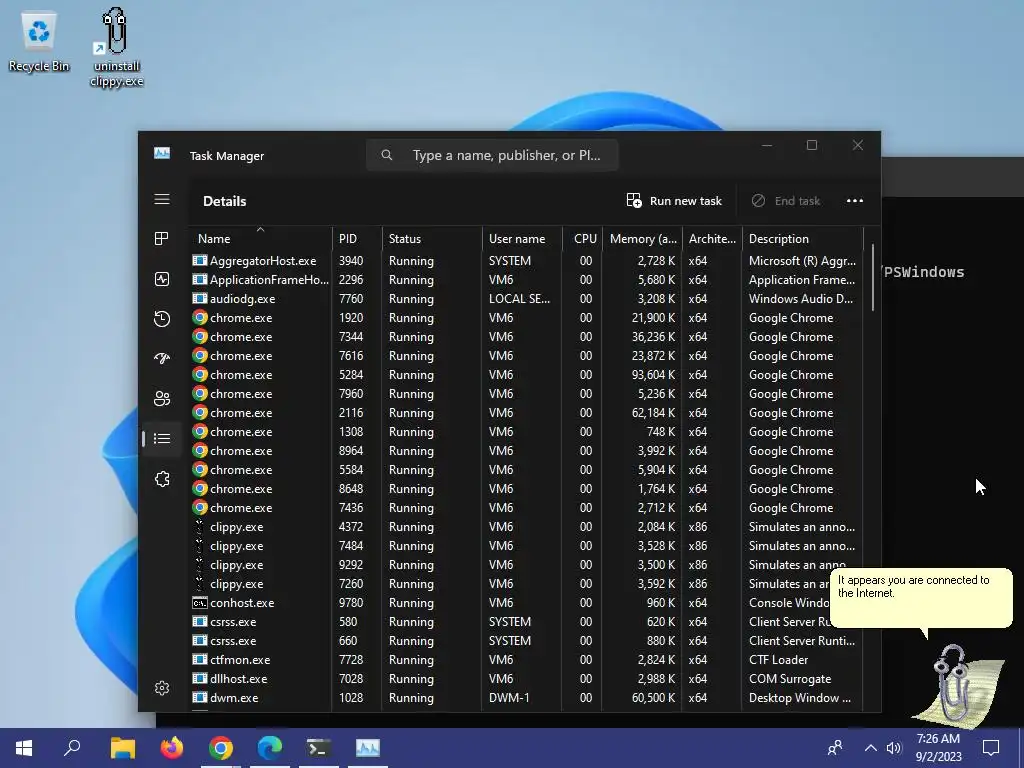Select csrss.exe with PID 580

tap(509, 622)
